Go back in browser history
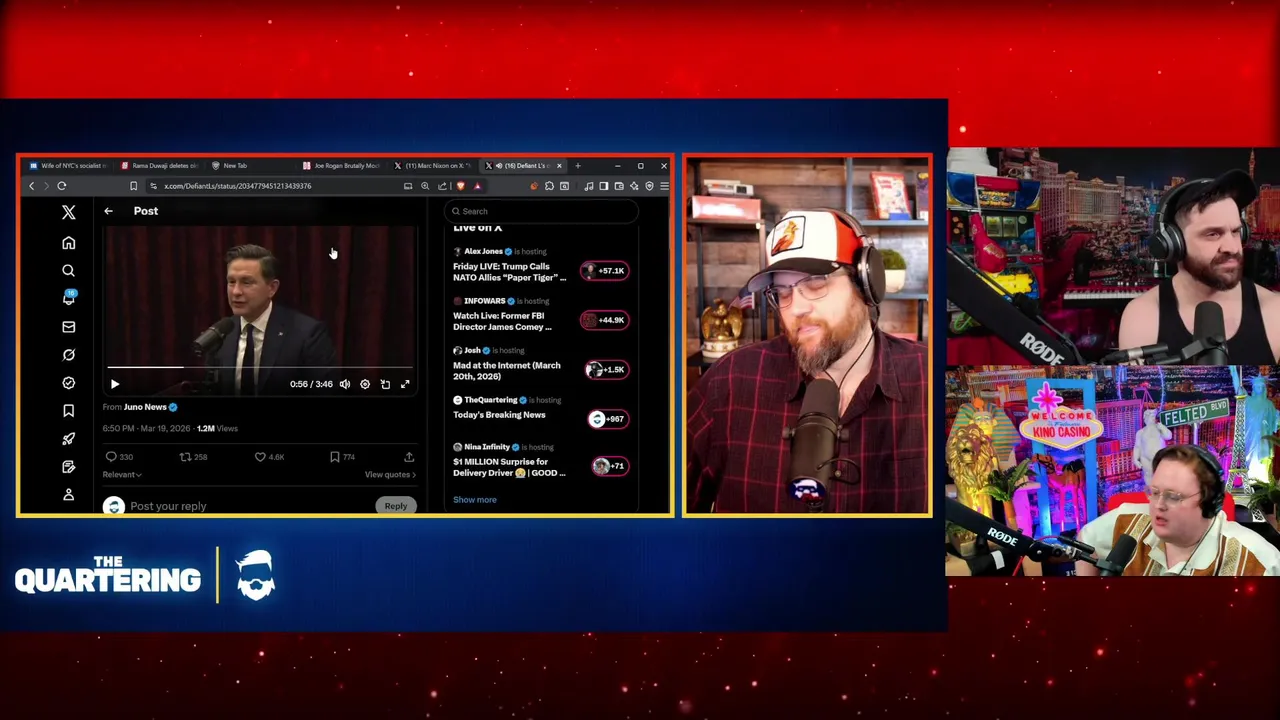Screen dimensions: 1280x720 (31, 186)
